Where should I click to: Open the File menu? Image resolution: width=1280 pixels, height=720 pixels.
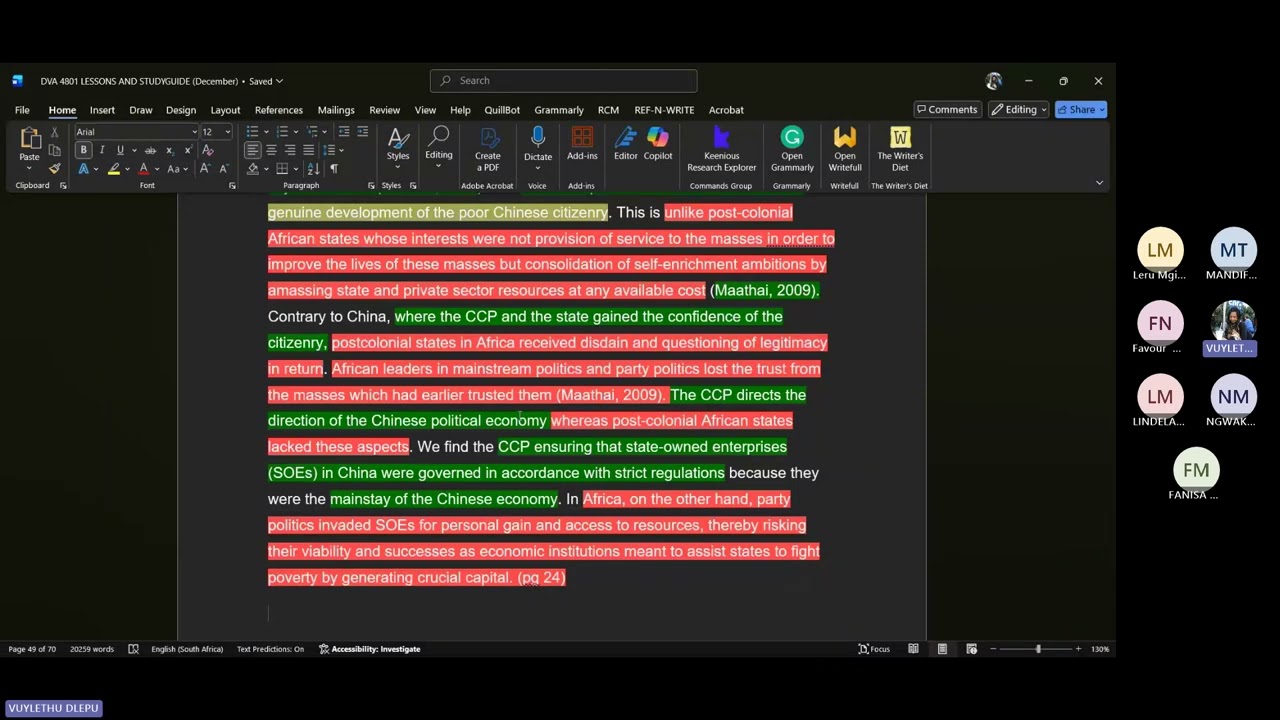point(22,110)
